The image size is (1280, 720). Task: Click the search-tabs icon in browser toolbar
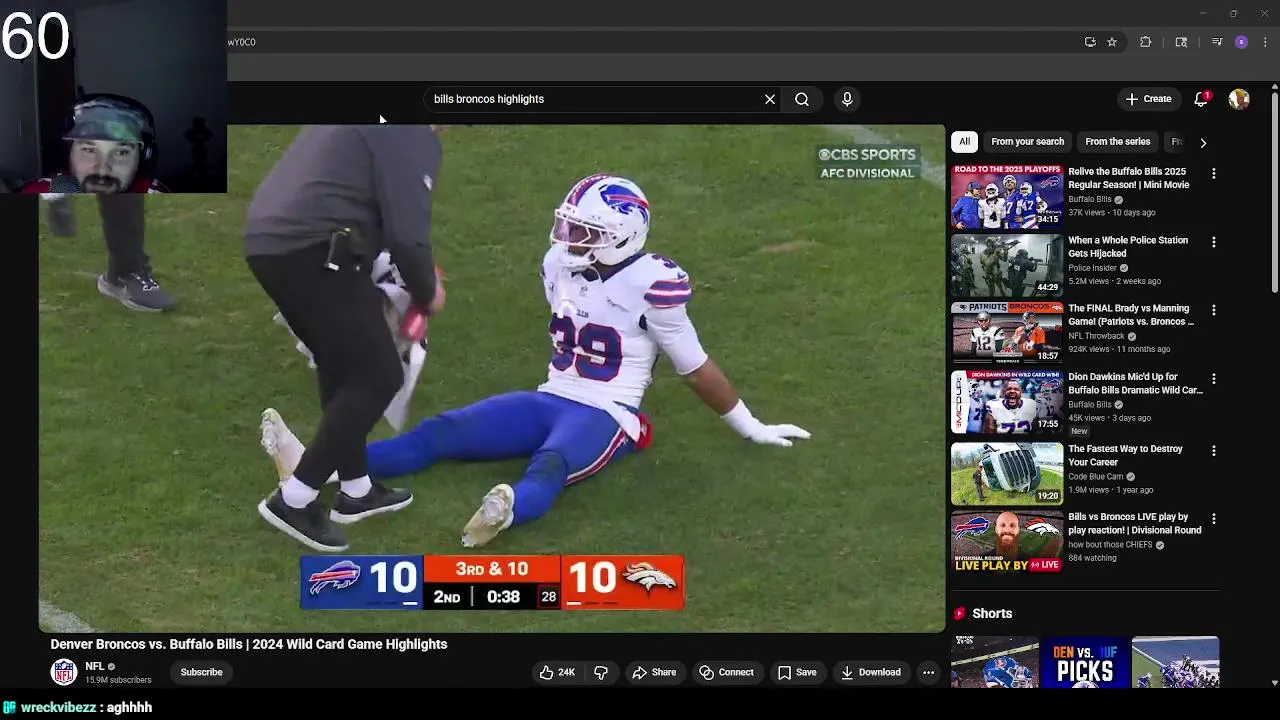pyautogui.click(x=1181, y=42)
